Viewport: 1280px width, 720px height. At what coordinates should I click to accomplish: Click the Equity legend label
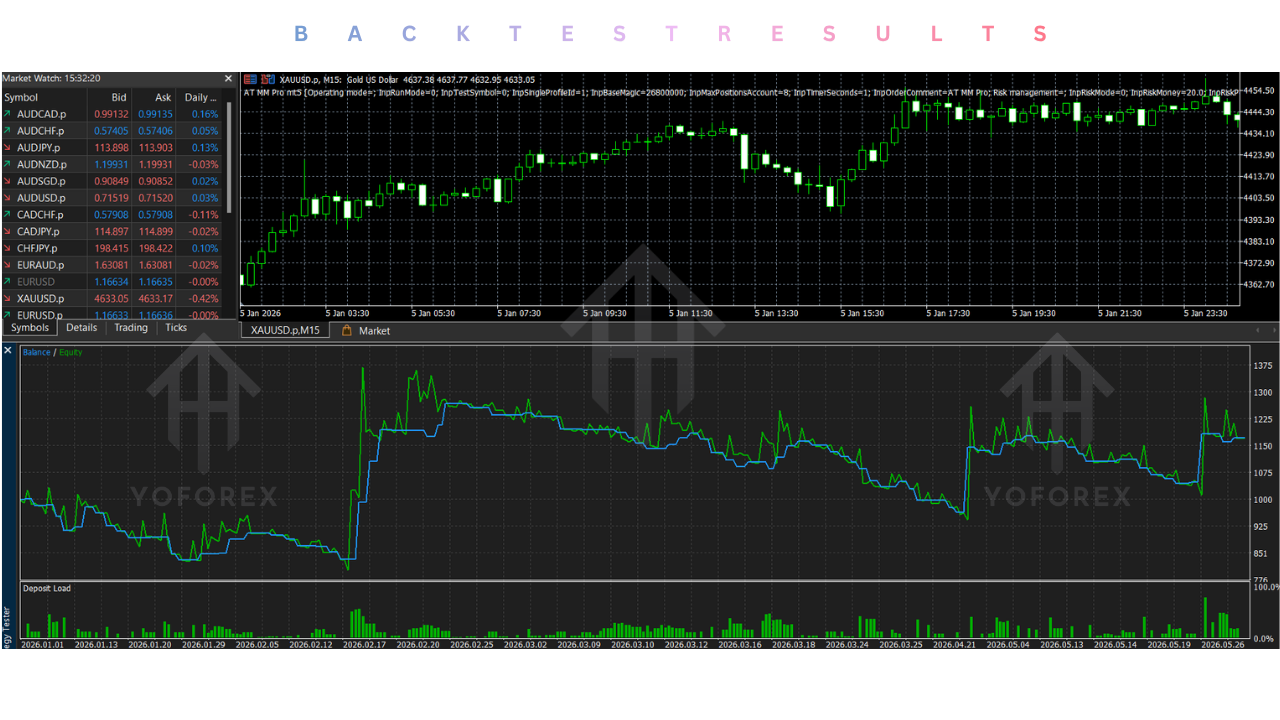pyautogui.click(x=71, y=352)
